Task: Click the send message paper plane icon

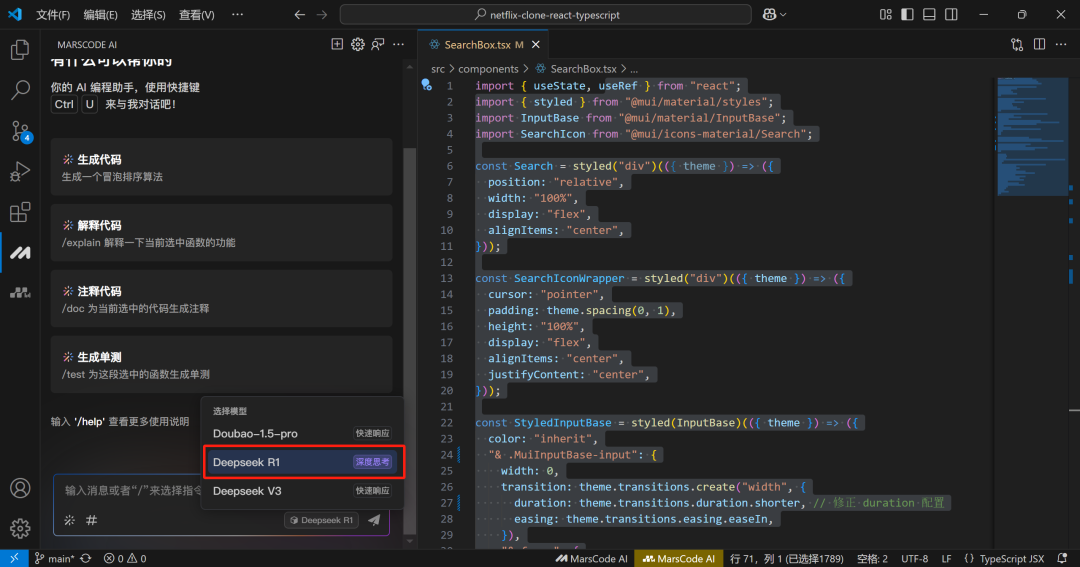Action: click(374, 520)
